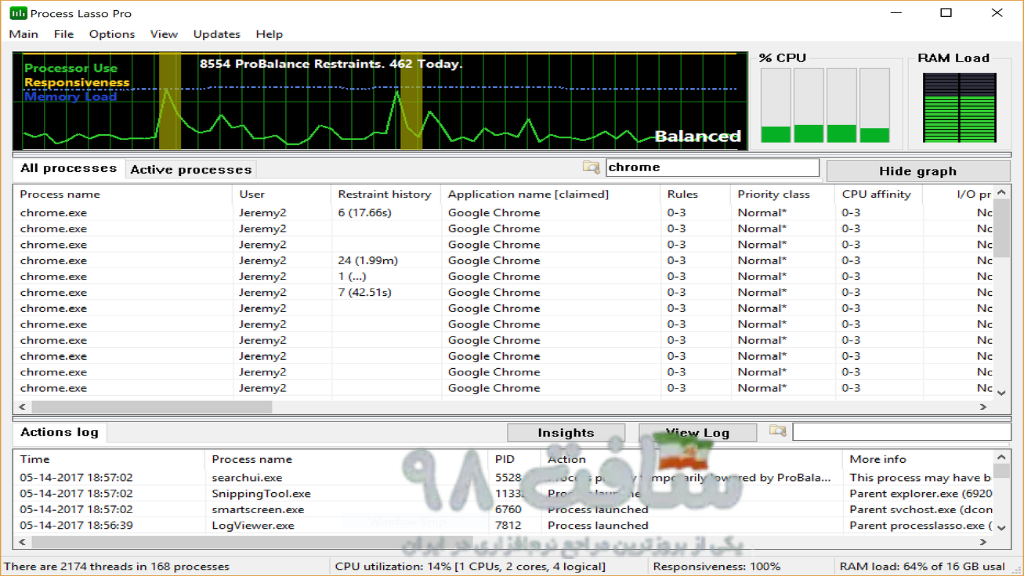
Task: Sort by the Process name column header
Action: coord(123,194)
